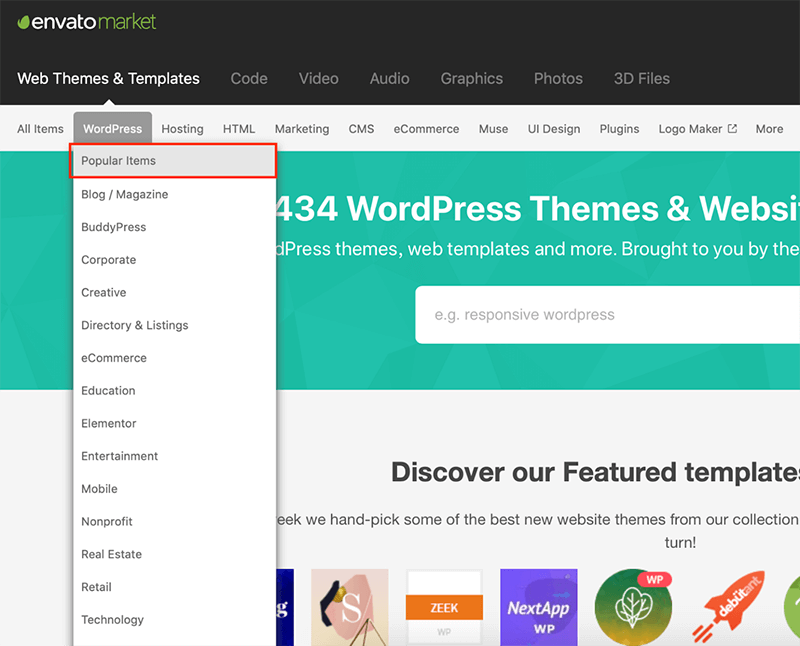Choose Blog / Magazine from dropdown

pos(174,194)
